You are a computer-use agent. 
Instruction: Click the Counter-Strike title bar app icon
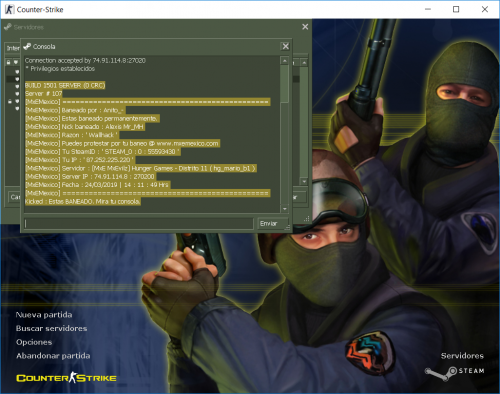click(10, 9)
